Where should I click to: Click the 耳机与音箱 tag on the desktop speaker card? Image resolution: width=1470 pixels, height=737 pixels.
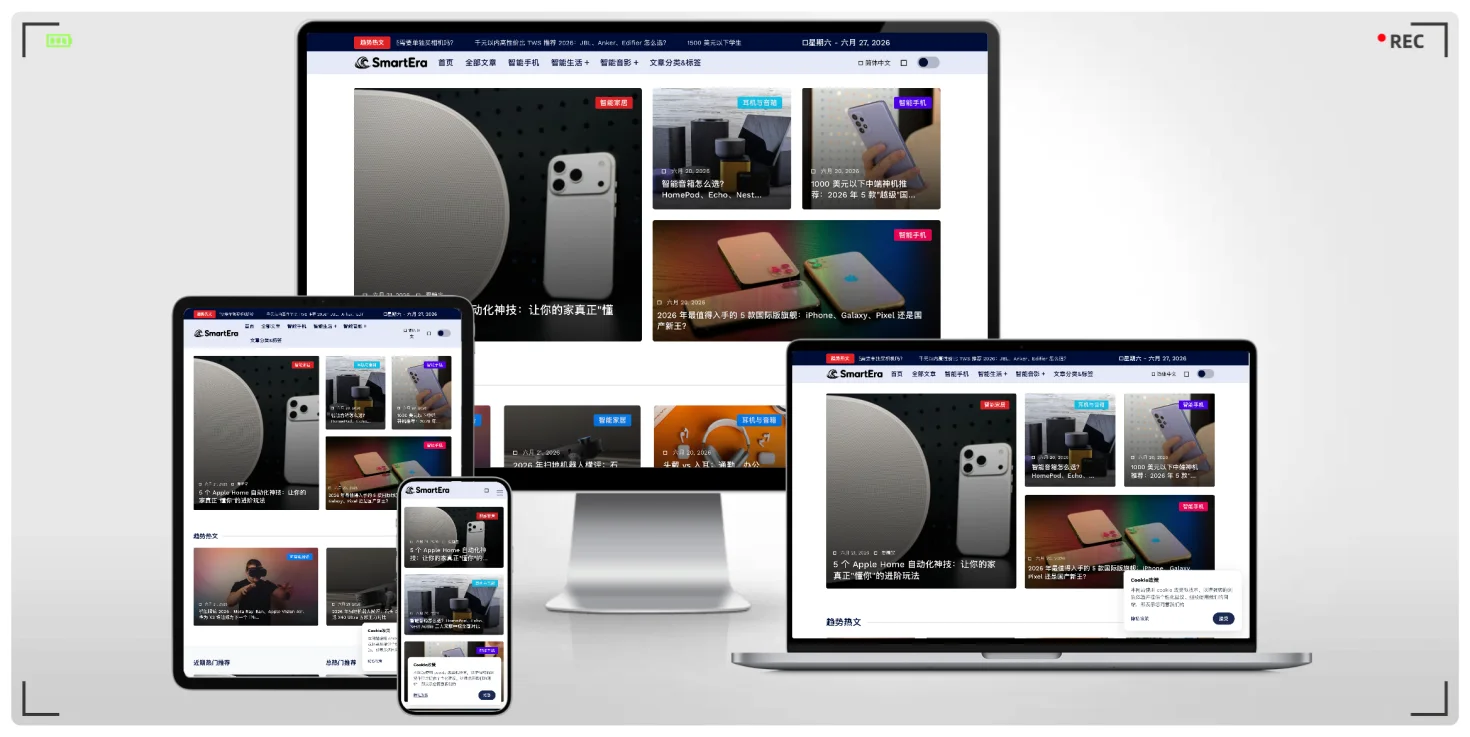pyautogui.click(x=759, y=103)
